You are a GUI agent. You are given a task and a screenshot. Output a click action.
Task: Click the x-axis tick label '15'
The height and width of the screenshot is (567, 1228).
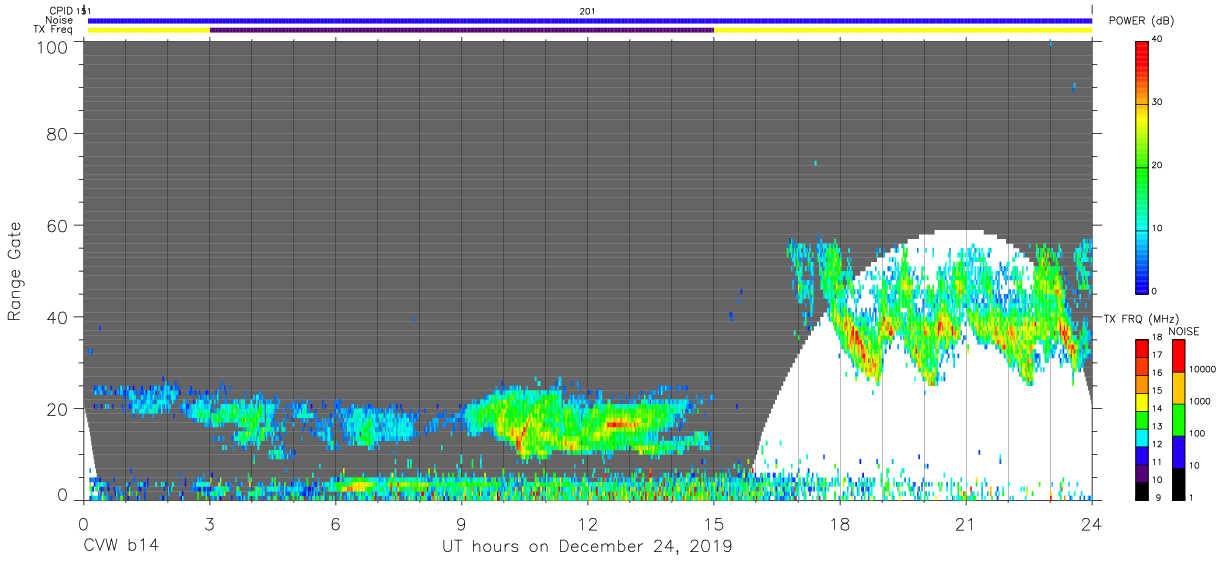714,523
